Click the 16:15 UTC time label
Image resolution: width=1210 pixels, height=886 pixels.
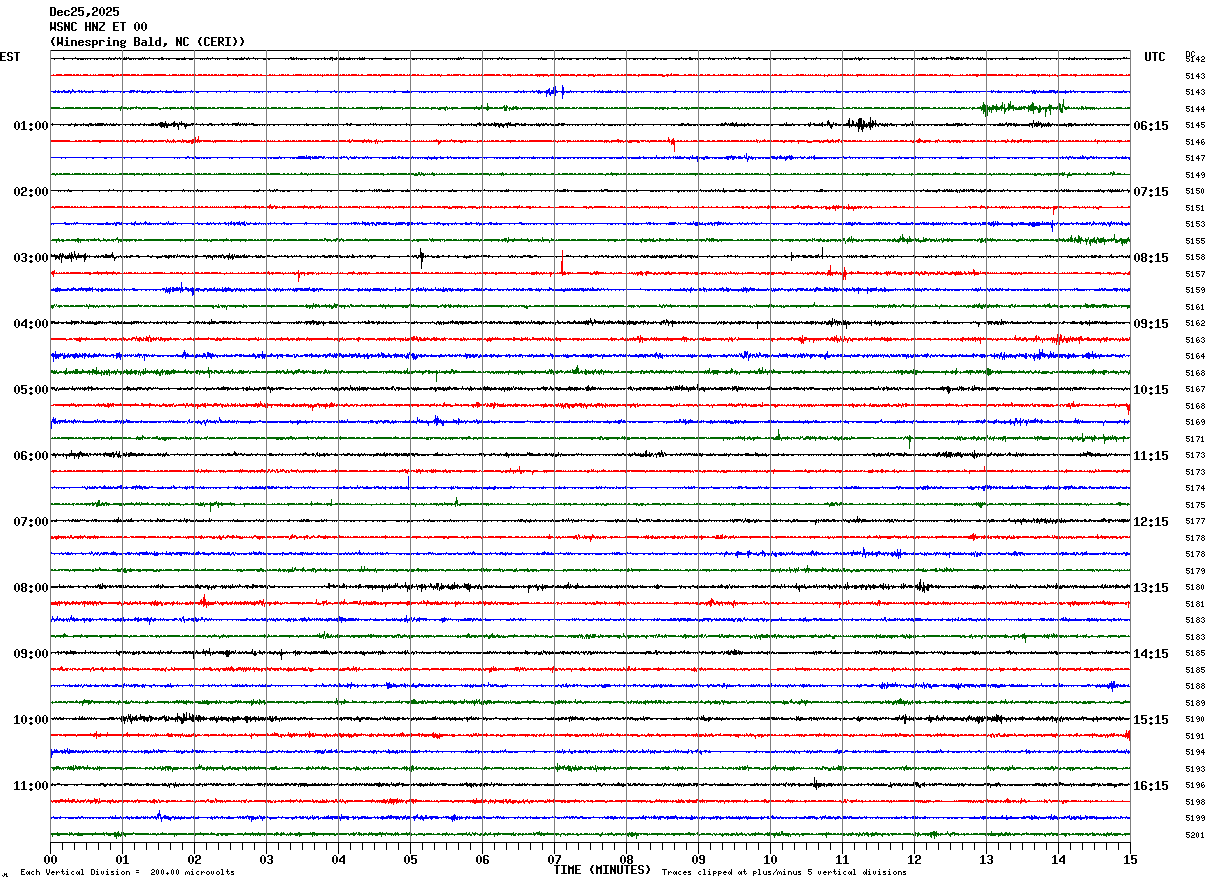[x=1151, y=786]
